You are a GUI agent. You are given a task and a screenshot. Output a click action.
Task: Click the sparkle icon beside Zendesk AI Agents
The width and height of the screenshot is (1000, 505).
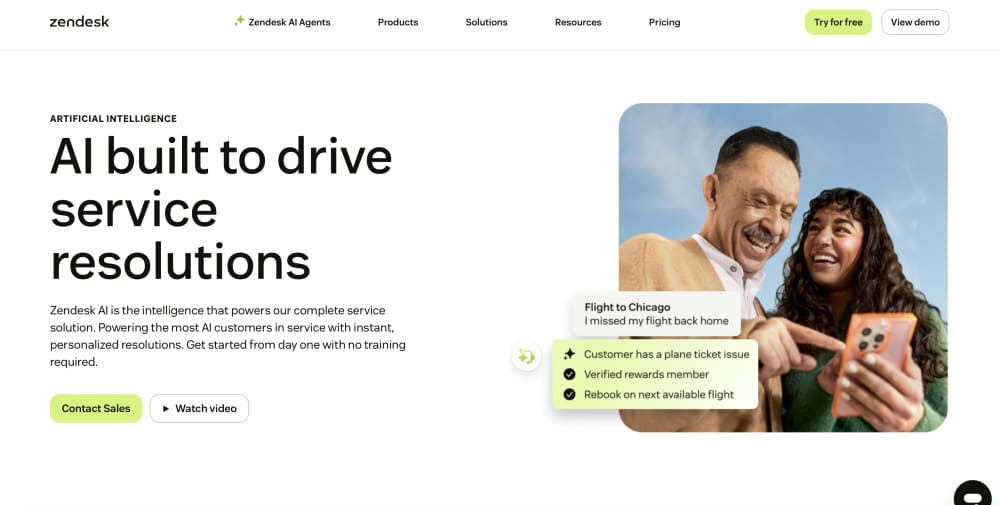click(x=239, y=21)
